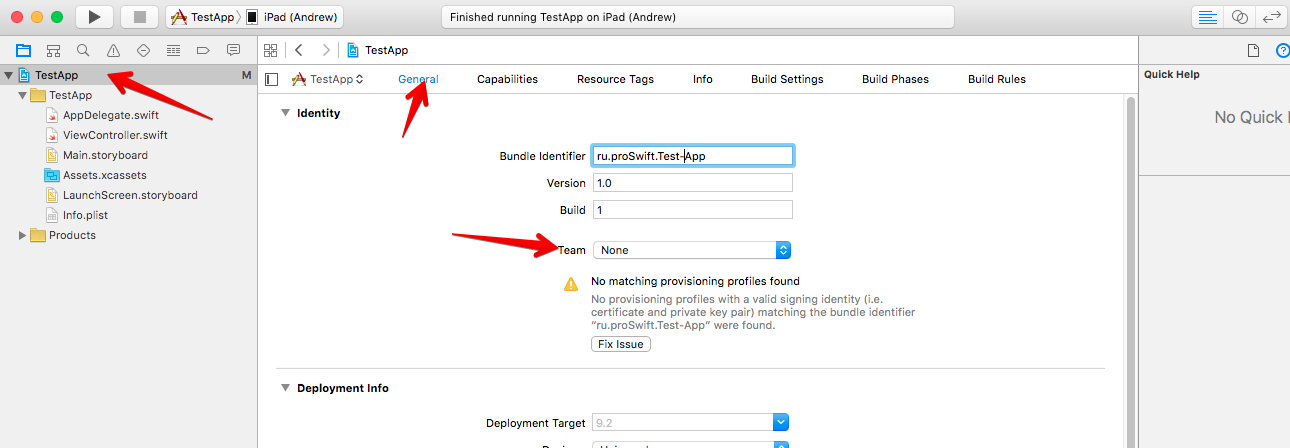Select AppDelegate.swift in navigator
1290x448 pixels.
pos(110,115)
